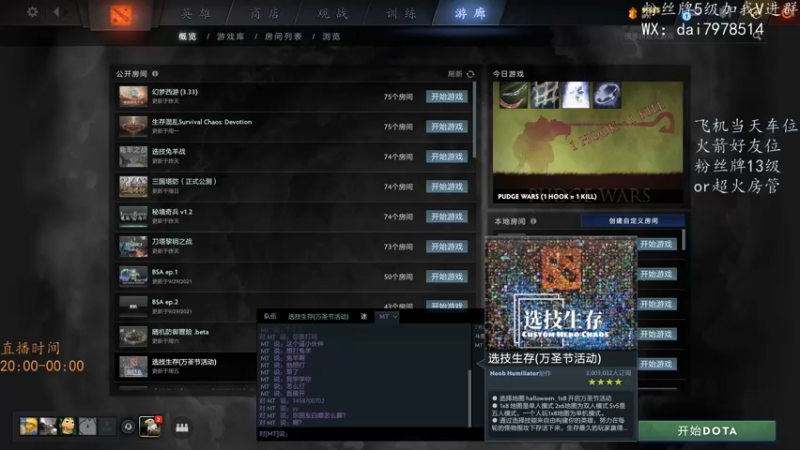Screen dimensions: 800x450
Task: Select the 浏览 browse sub-tab
Action: 331,37
